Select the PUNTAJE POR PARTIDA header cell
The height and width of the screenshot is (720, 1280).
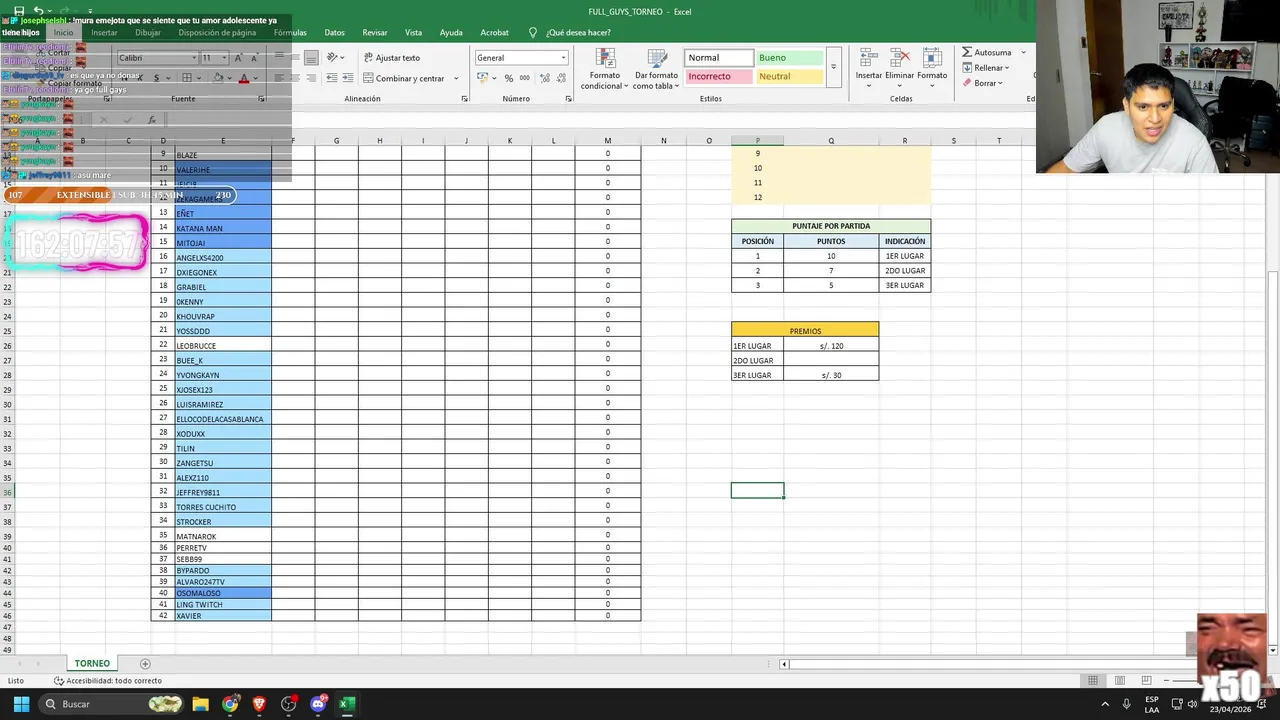831,226
